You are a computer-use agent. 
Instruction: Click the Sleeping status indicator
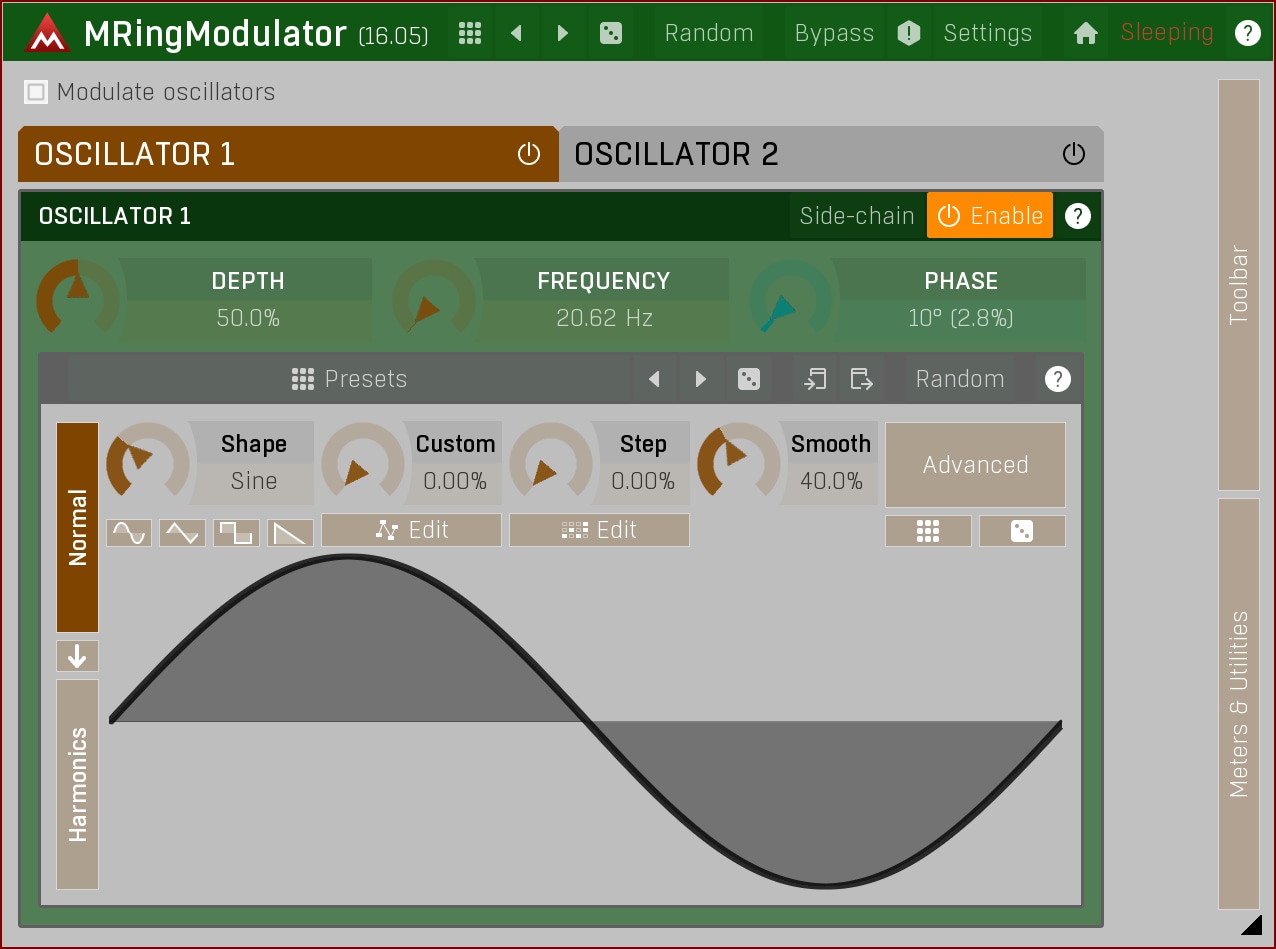point(1167,33)
